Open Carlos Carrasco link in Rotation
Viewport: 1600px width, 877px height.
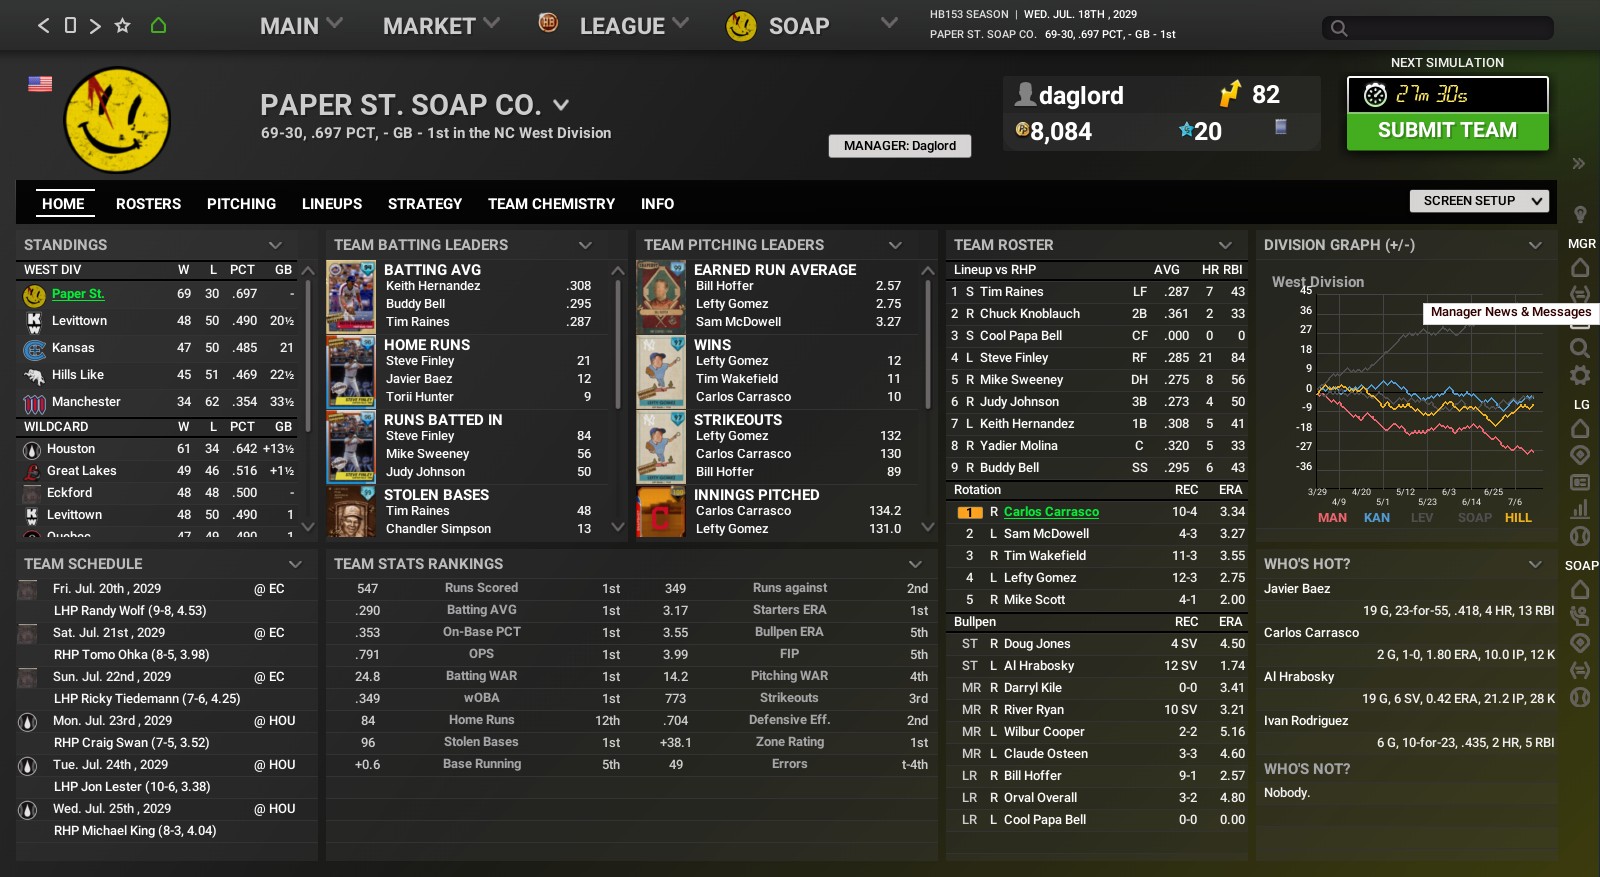pos(1051,512)
